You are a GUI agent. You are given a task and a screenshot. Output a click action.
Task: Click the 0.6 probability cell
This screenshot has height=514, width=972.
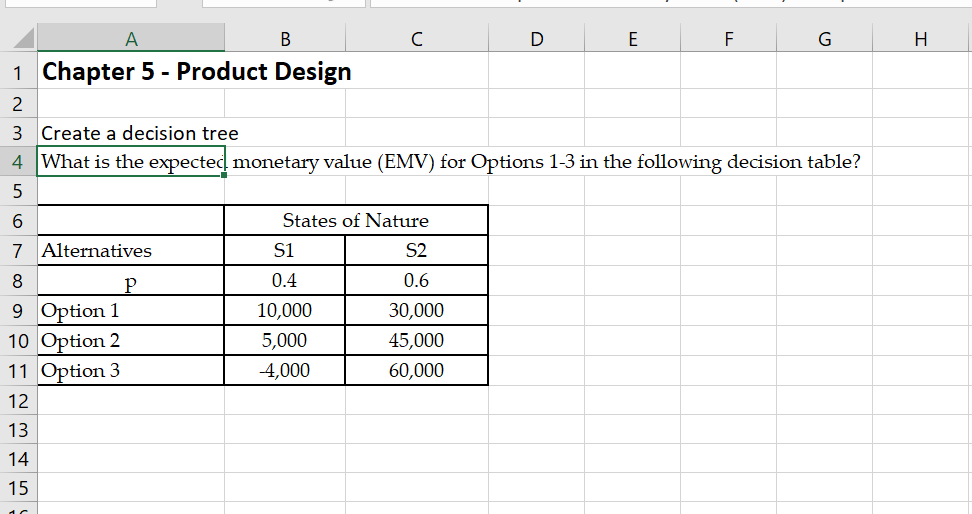(417, 281)
